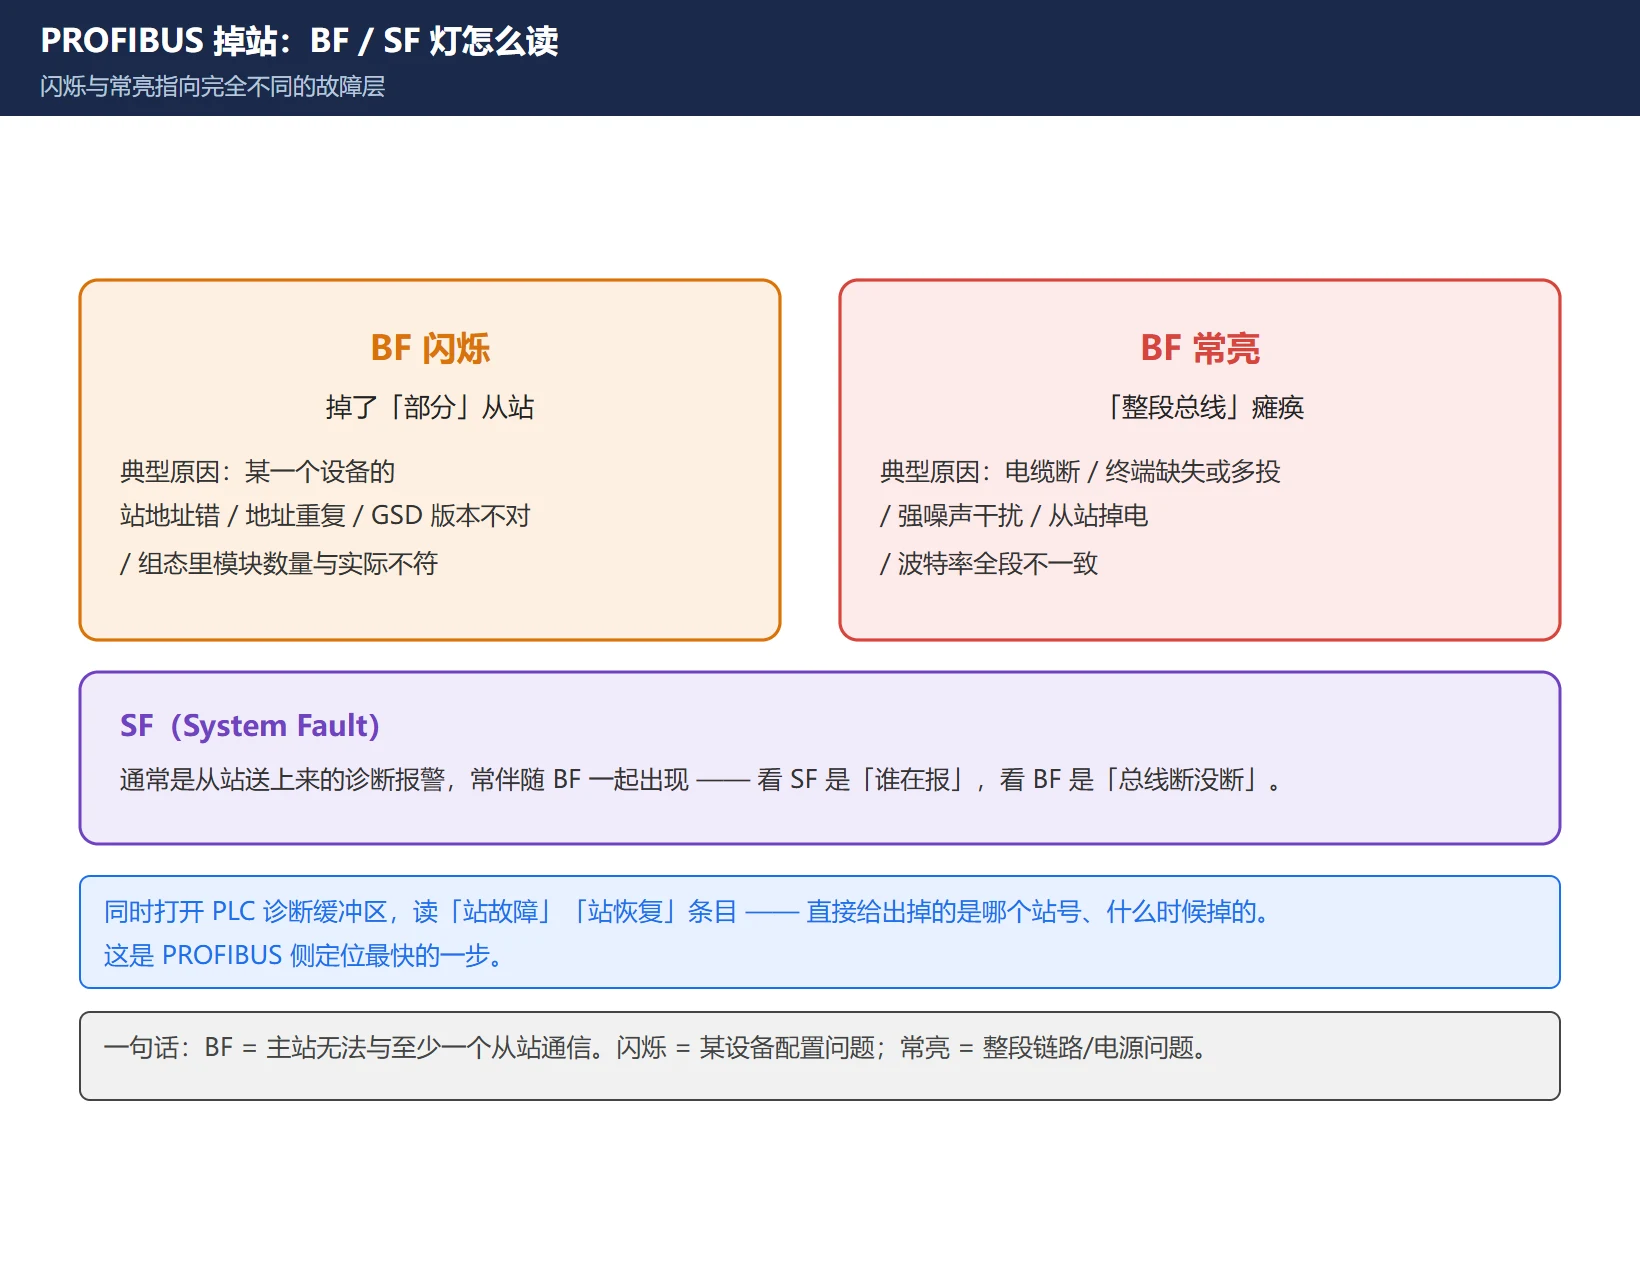Click the title 'PROFIBUS 掉站：BF / SF 灯怎么读'
This screenshot has height=1280, width=1640.
point(299,41)
